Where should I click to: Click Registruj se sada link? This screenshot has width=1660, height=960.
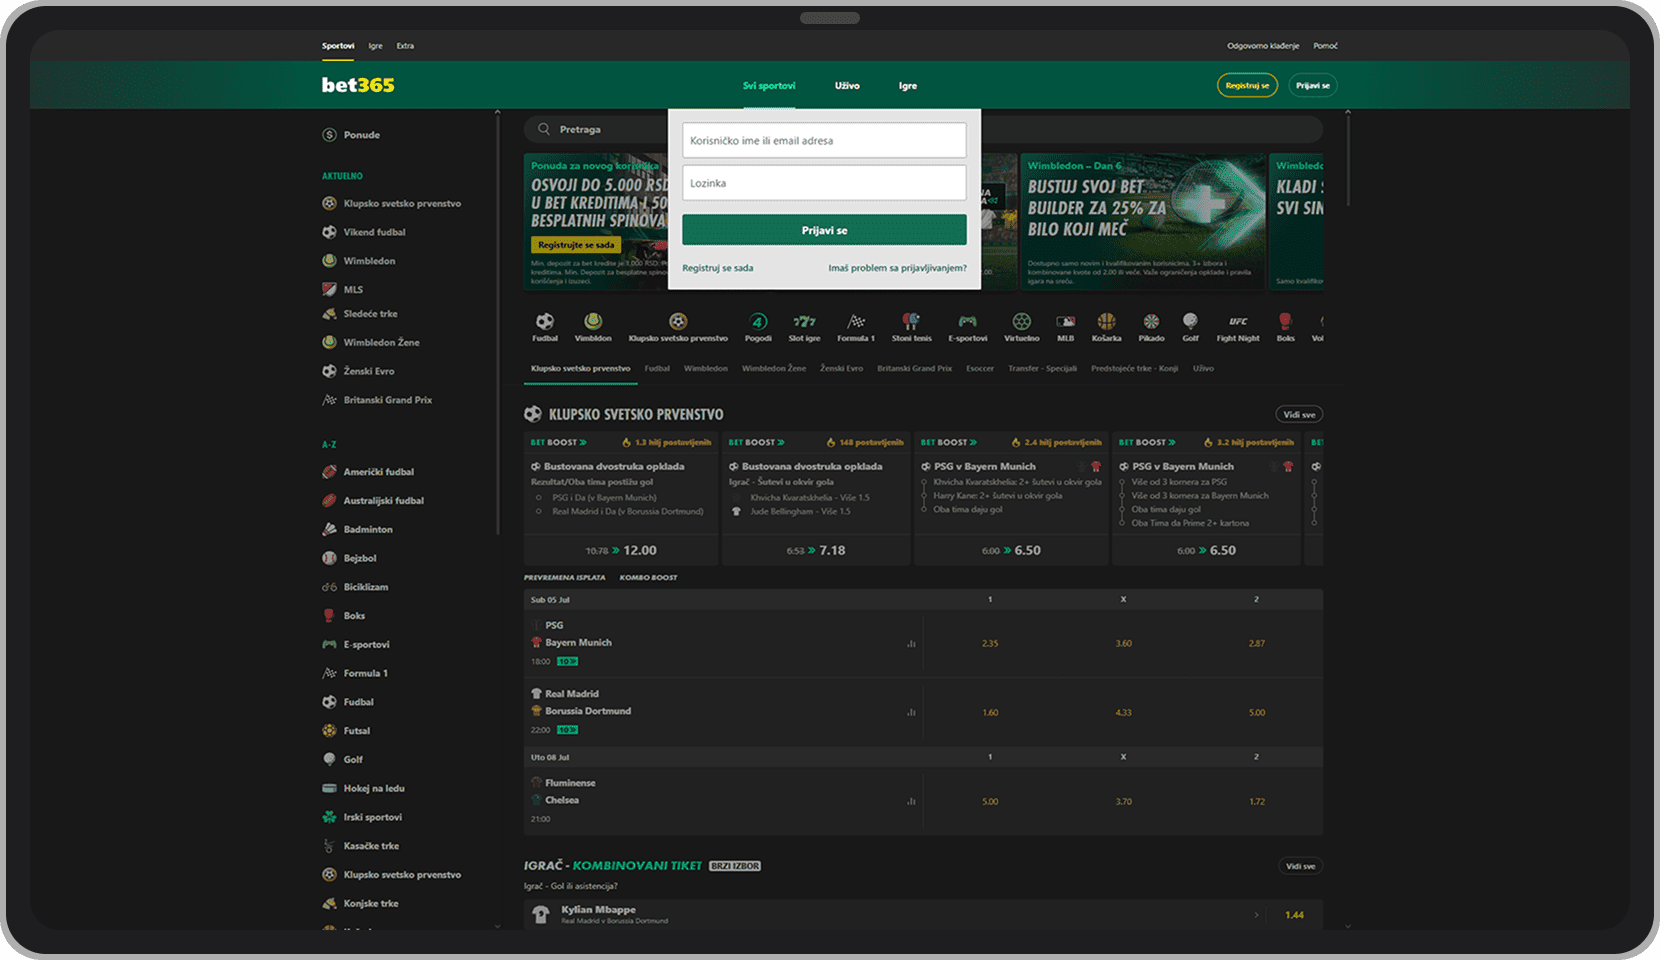click(x=718, y=268)
